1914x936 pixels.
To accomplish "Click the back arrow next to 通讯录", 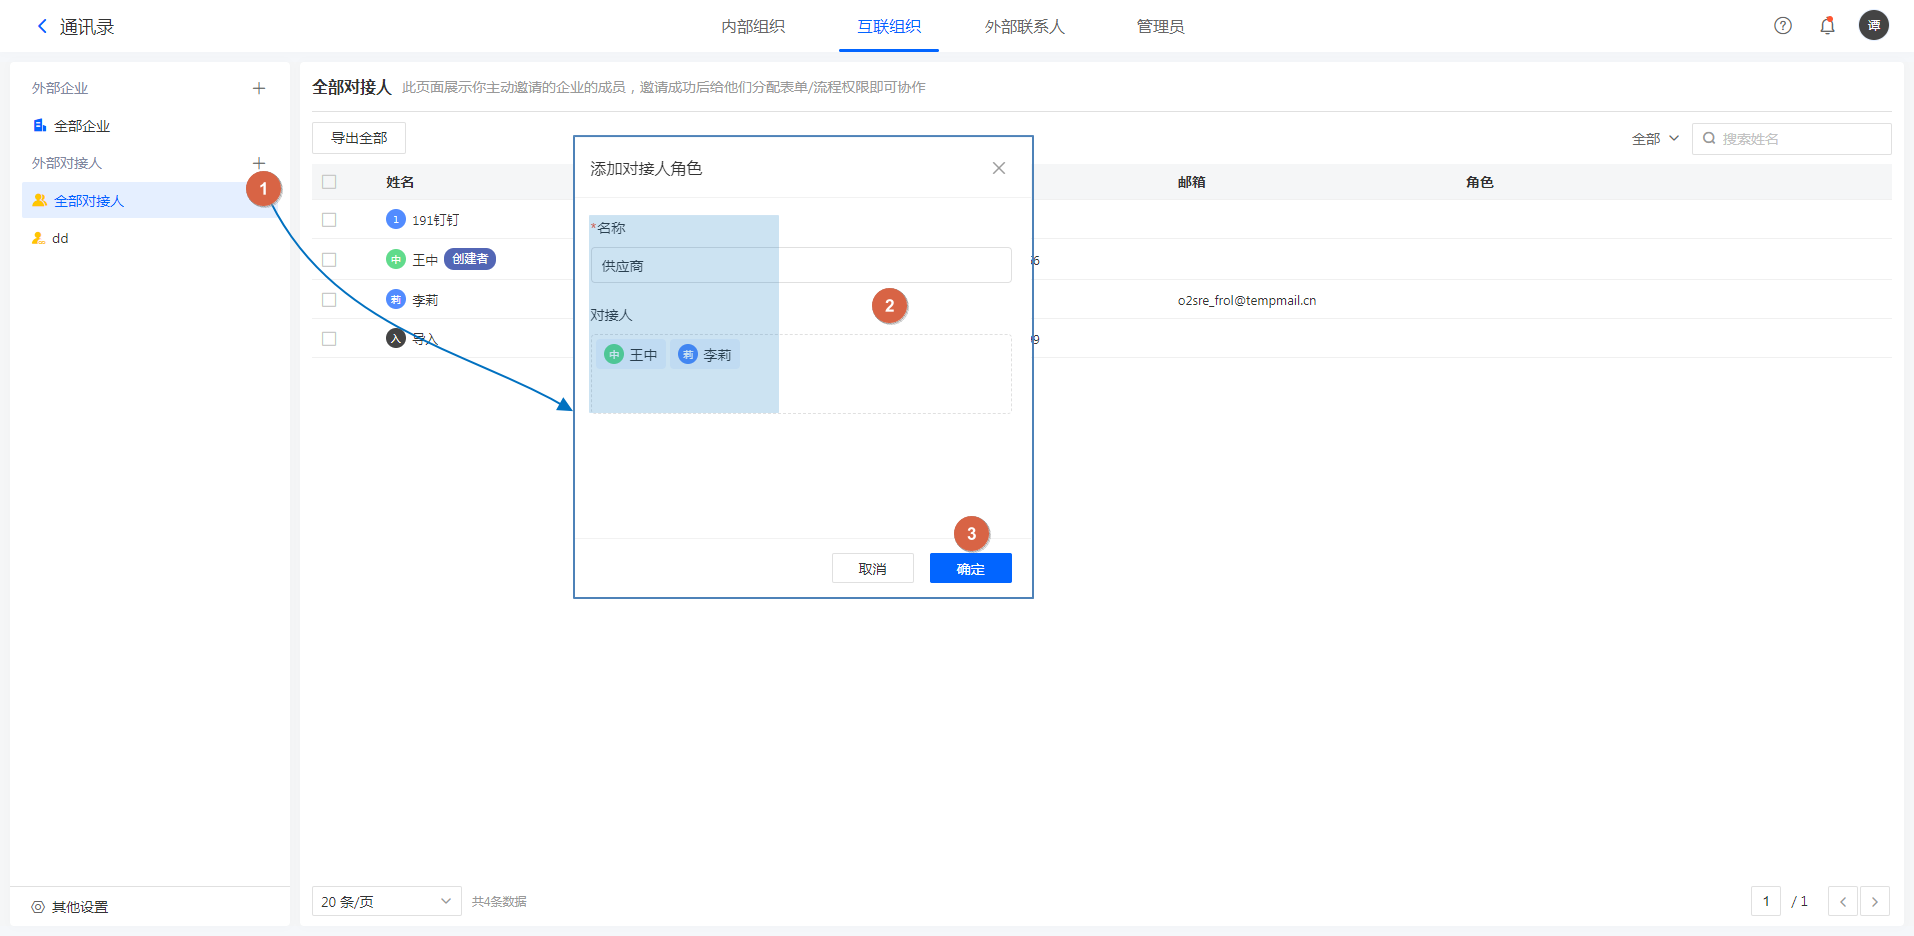I will 42,26.
